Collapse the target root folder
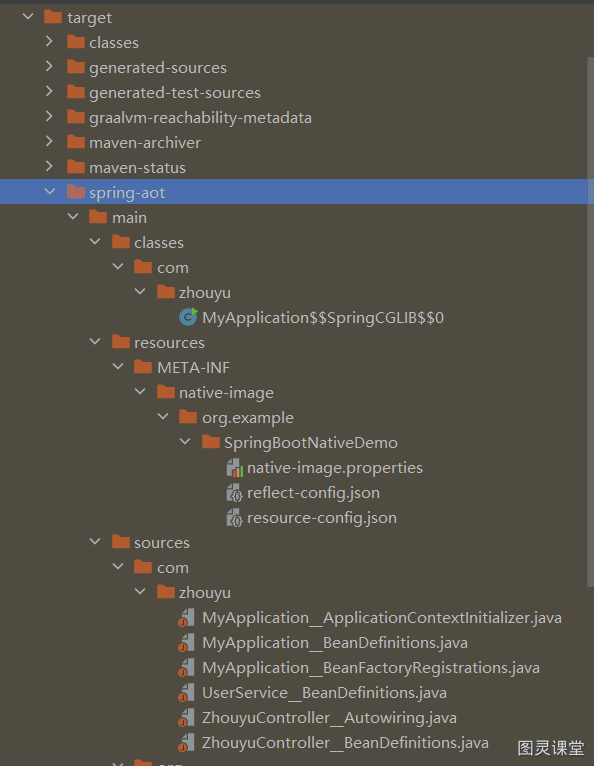The height and width of the screenshot is (766, 594). coord(28,17)
